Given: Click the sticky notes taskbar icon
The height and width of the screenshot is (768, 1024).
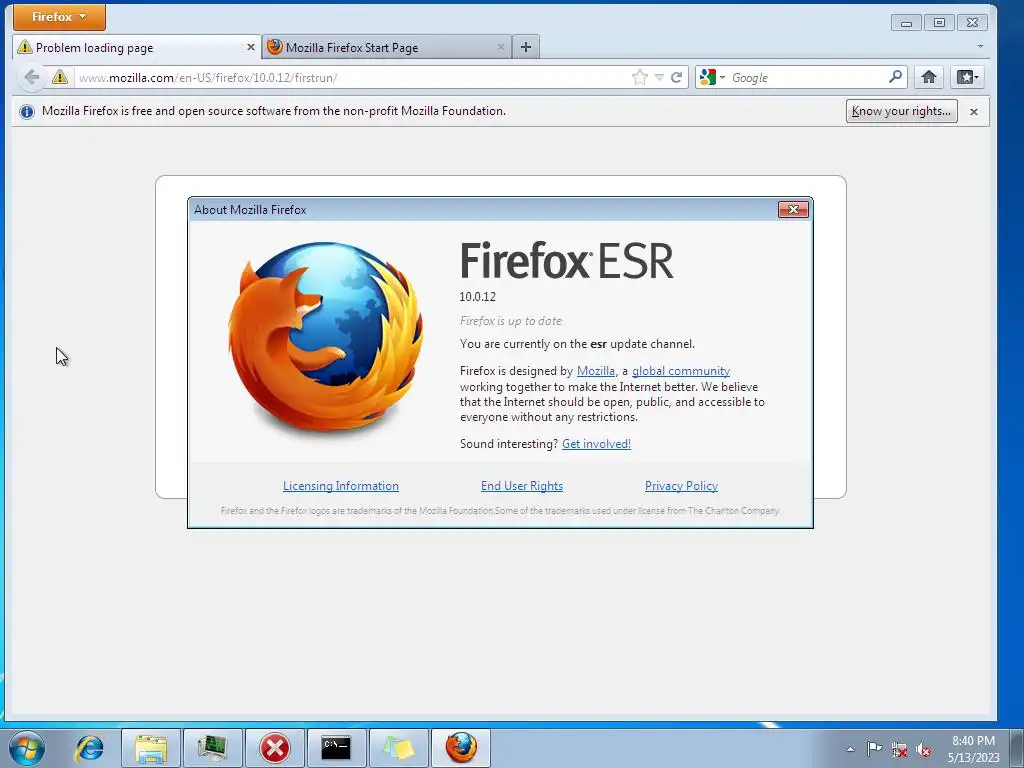Looking at the screenshot, I should [398, 748].
